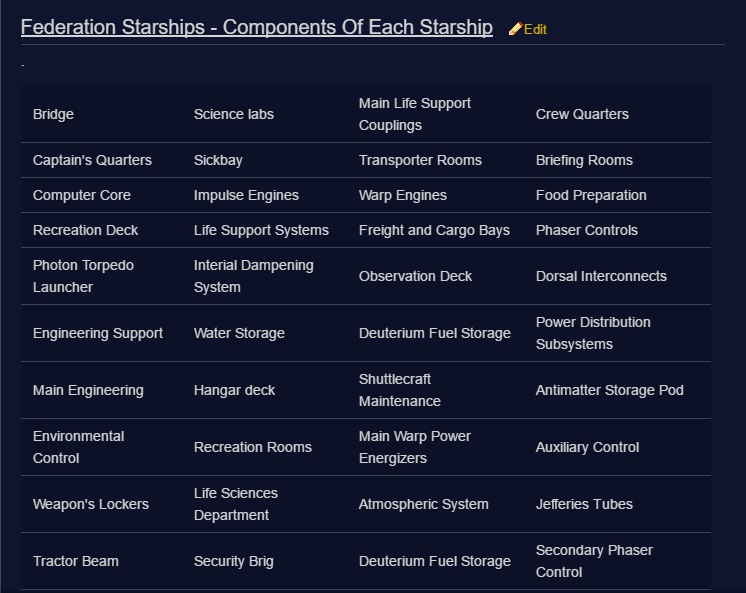Select the Bridge table cell
This screenshot has height=593, width=746.
(53, 114)
